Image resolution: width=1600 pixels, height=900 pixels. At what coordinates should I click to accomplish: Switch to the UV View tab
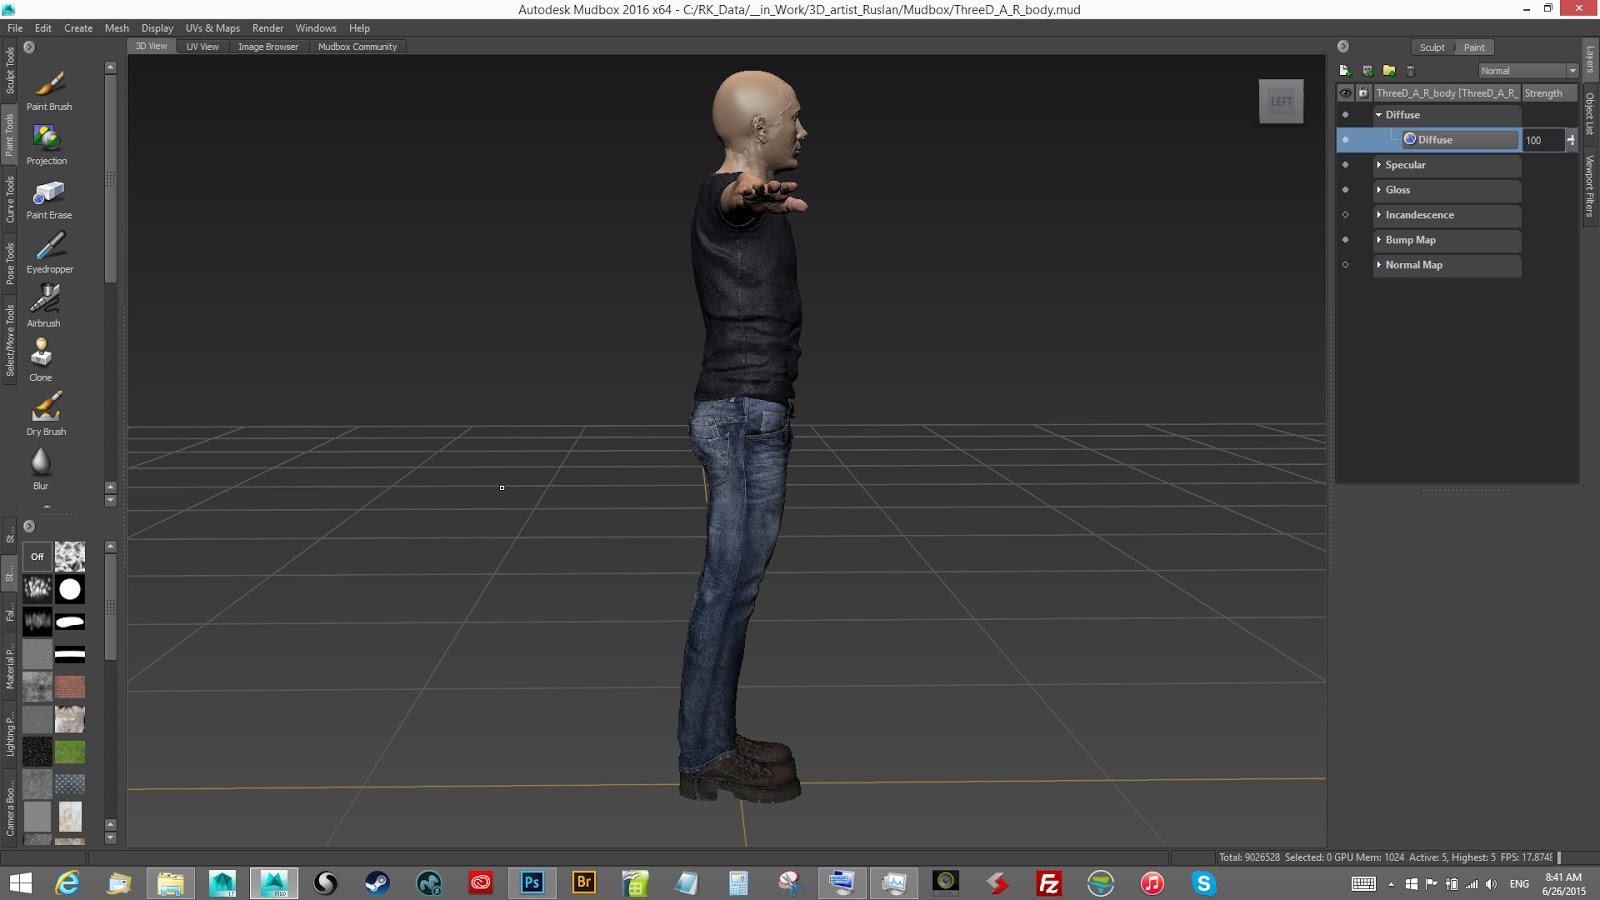202,47
